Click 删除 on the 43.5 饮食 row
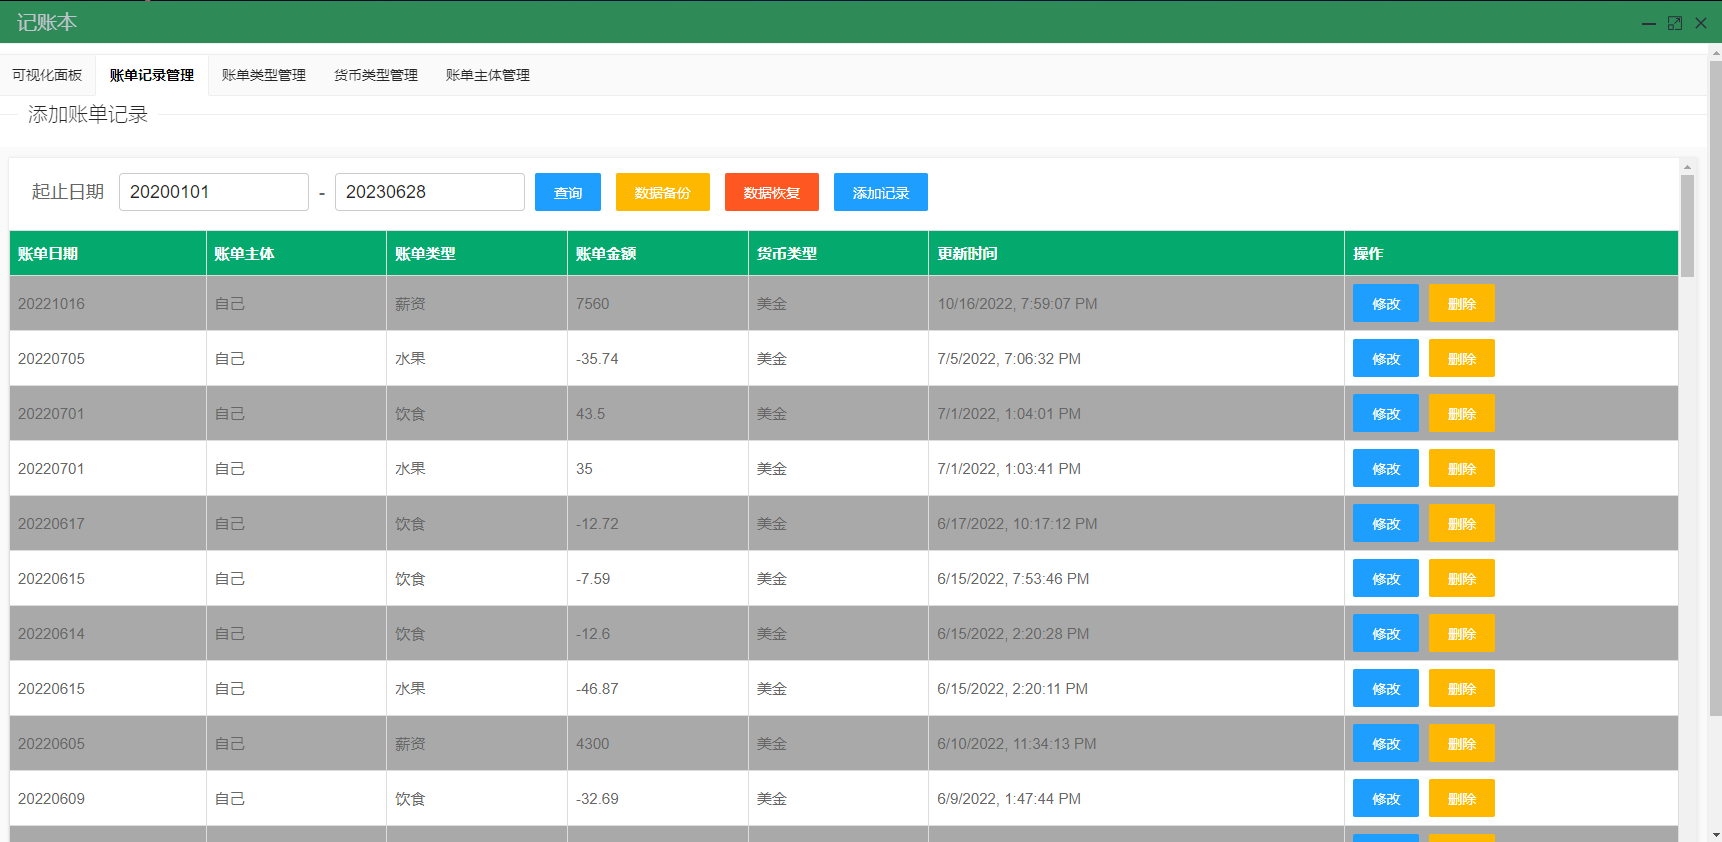 tap(1462, 413)
